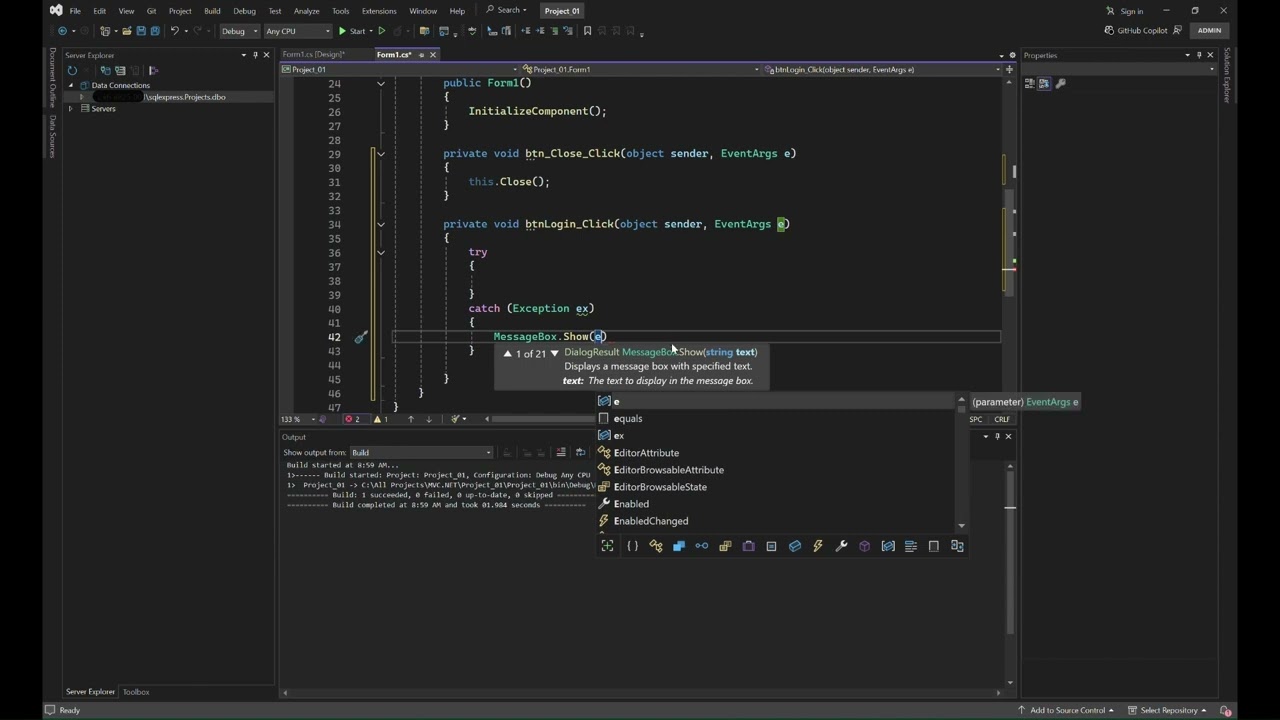Image resolution: width=1280 pixels, height=720 pixels.
Task: Toggle the bookmark icon in the toolbar
Action: (x=587, y=31)
